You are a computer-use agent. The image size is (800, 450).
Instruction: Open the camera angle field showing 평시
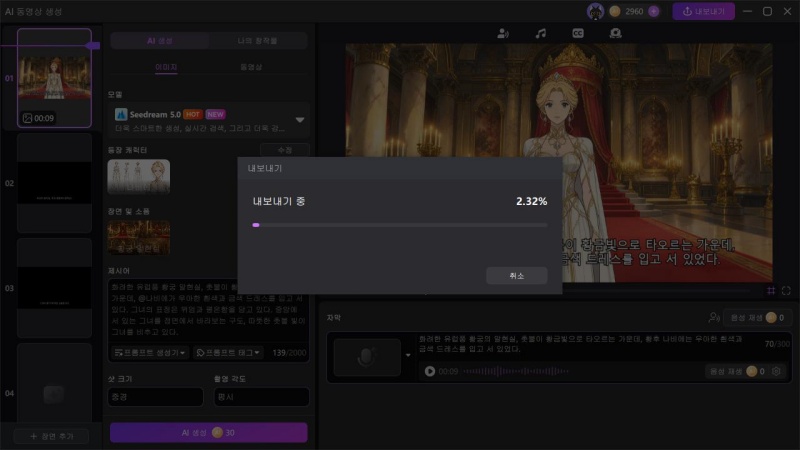click(261, 396)
